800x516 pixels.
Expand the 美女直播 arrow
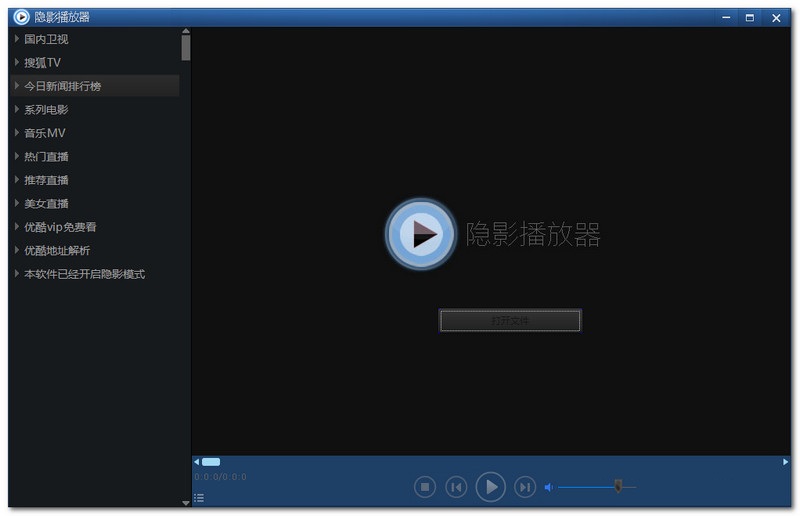coord(17,203)
